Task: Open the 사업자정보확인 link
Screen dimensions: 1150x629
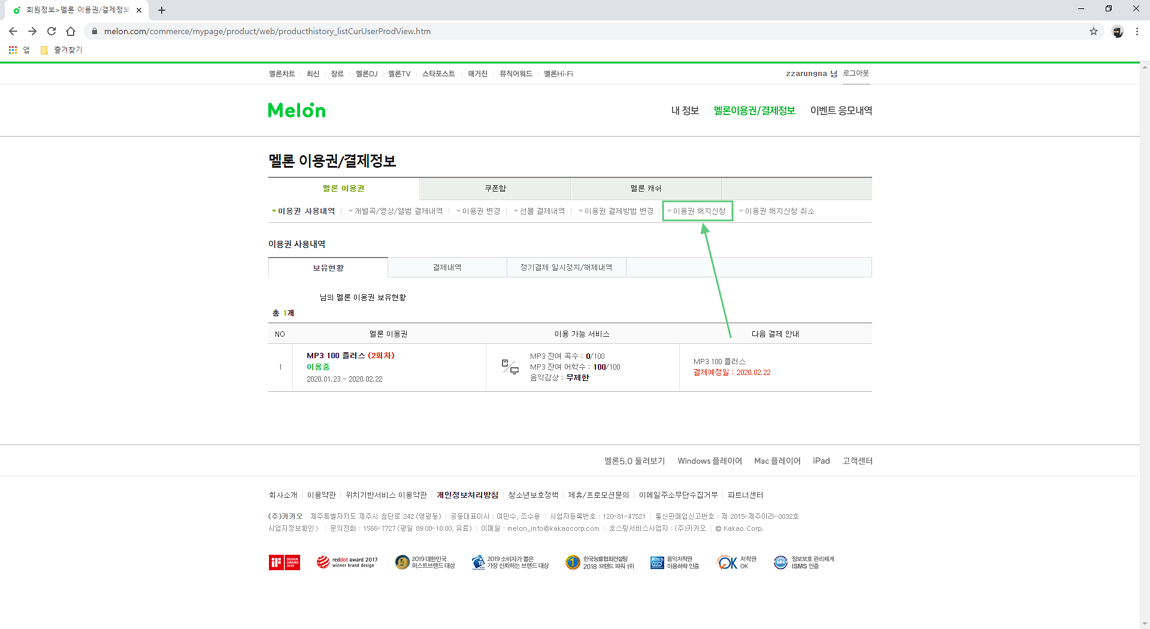Action: click(293, 529)
